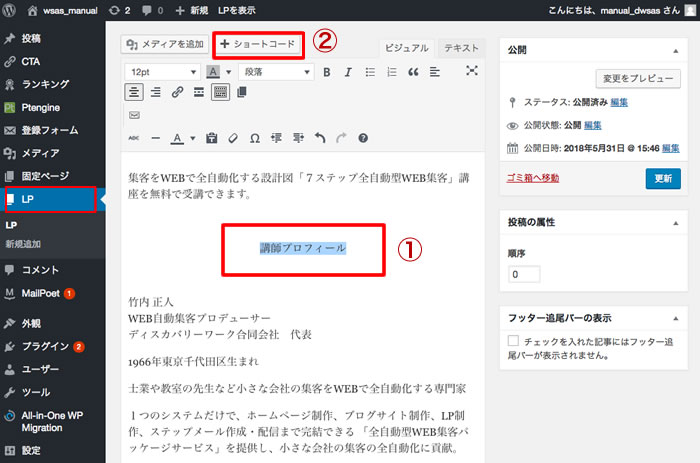Image resolution: width=700 pixels, height=463 pixels.
Task: Insert special character with omega icon
Action: (x=254, y=138)
